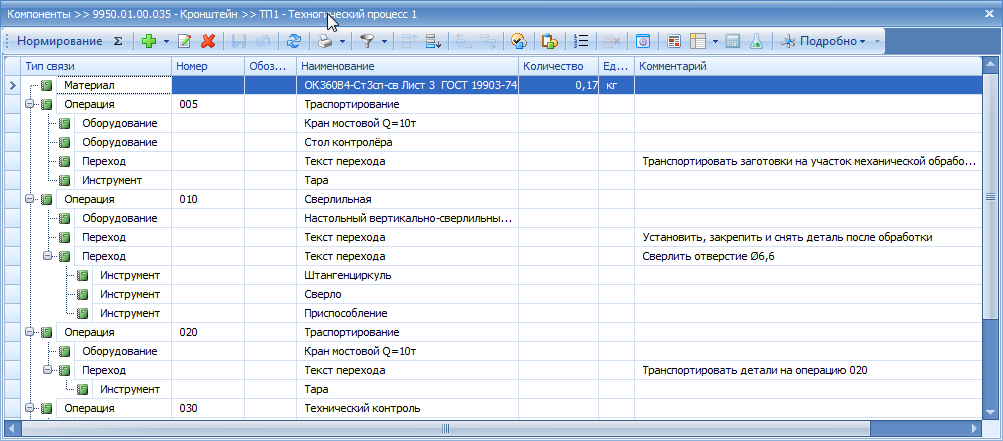Collapse the Операция 020 node
Viewport: 1003px width, 441px height.
point(29,332)
